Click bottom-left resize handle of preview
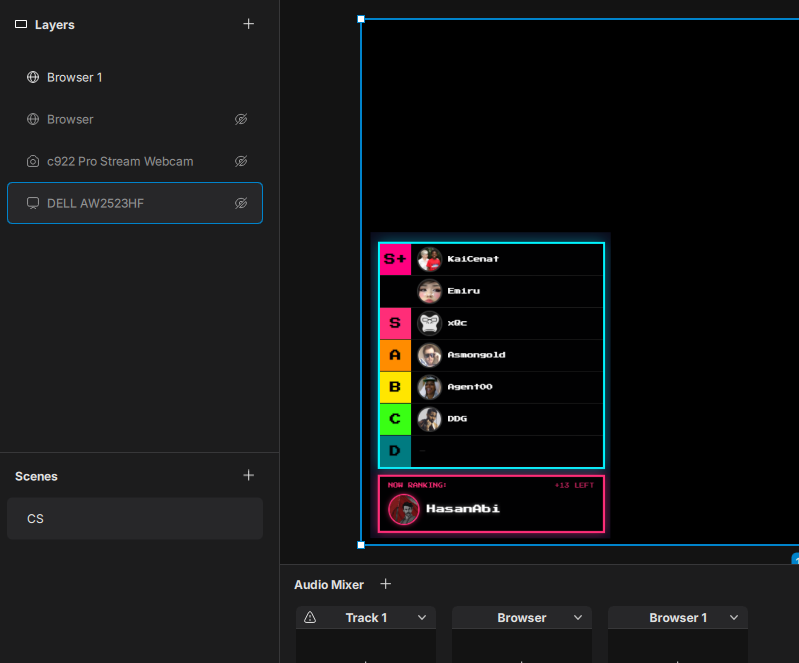The height and width of the screenshot is (663, 799). pyautogui.click(x=361, y=545)
